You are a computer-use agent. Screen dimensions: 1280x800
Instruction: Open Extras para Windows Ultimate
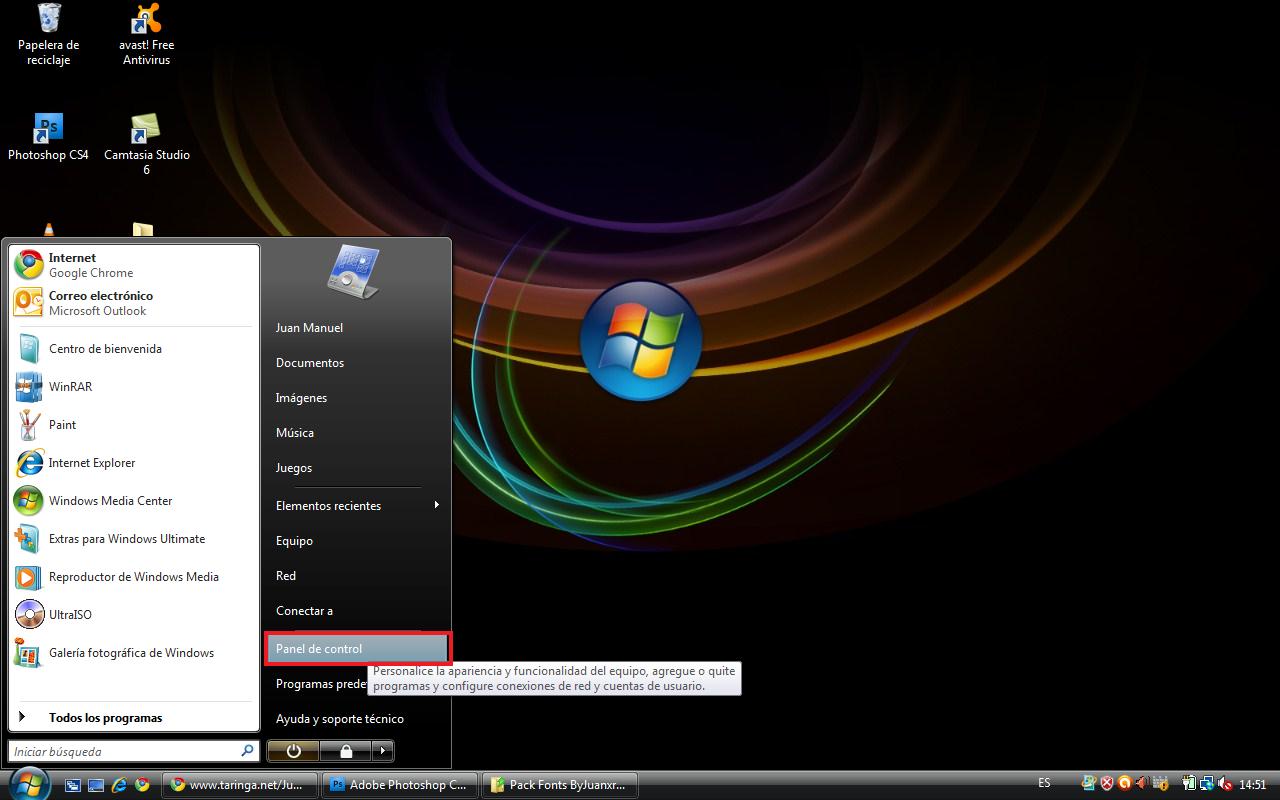point(134,539)
